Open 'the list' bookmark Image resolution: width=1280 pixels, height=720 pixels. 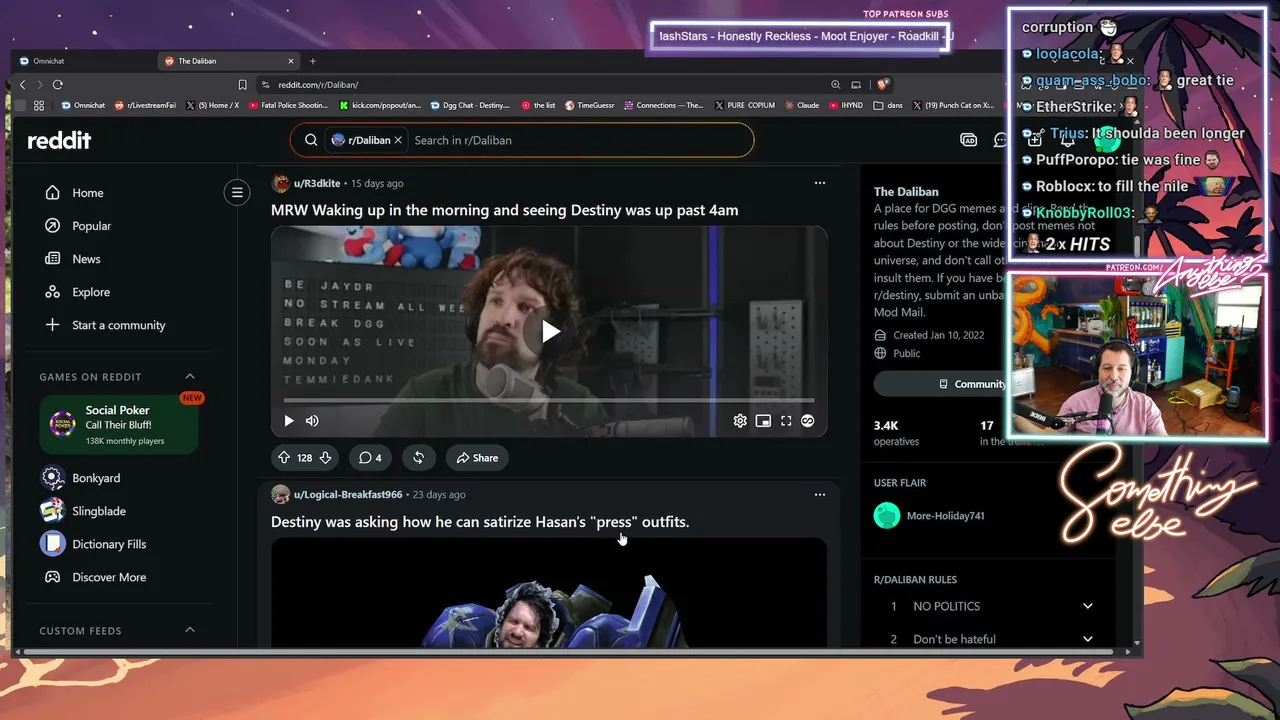tap(538, 105)
